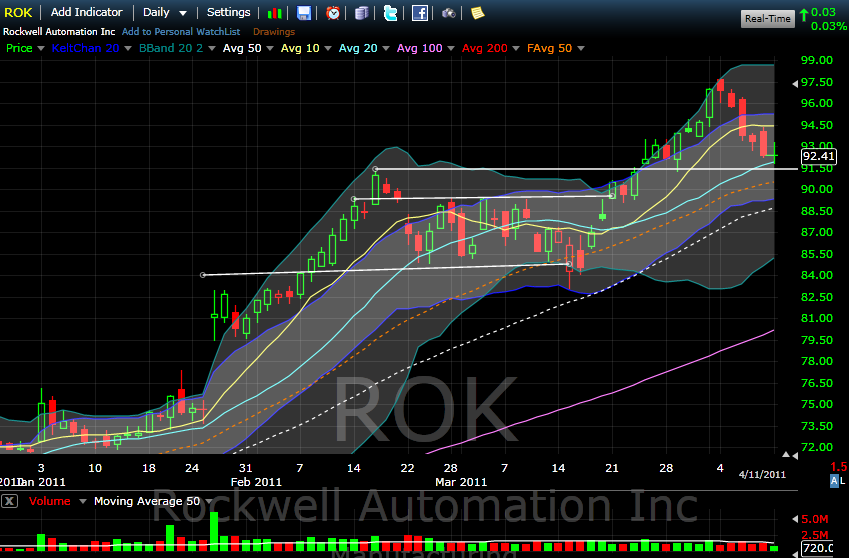
Task: Select the left handle of the 84.00 trend line
Action: [x=203, y=275]
